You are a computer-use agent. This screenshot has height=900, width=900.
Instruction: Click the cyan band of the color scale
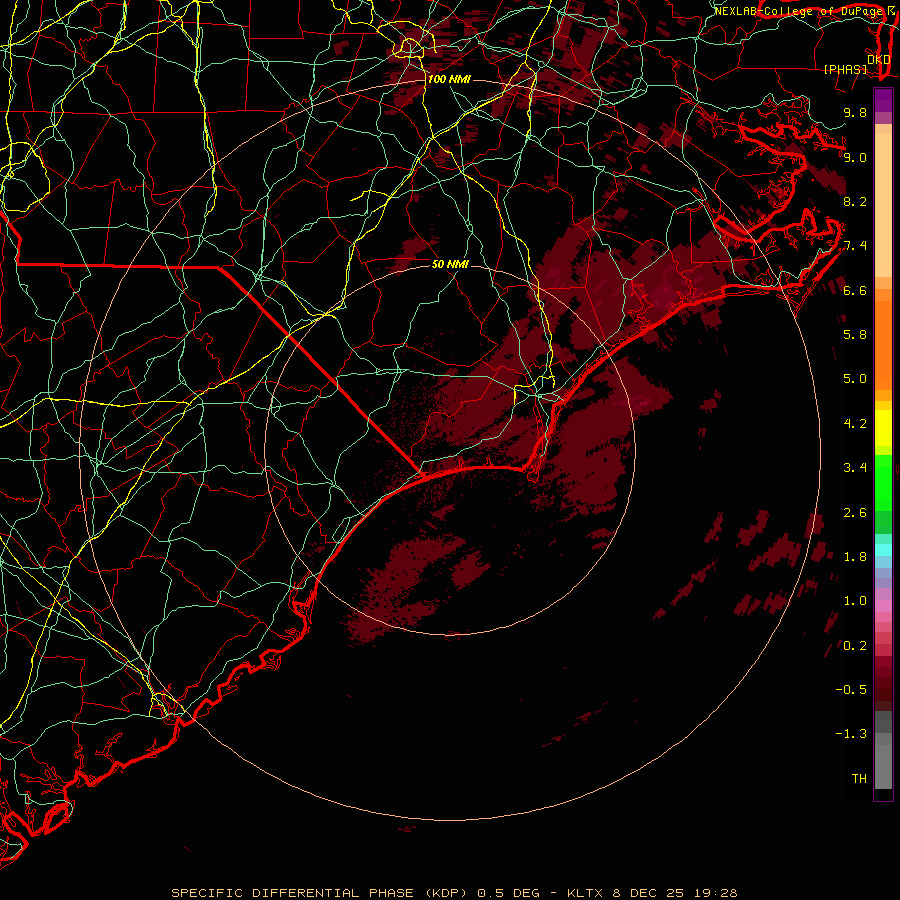(883, 550)
